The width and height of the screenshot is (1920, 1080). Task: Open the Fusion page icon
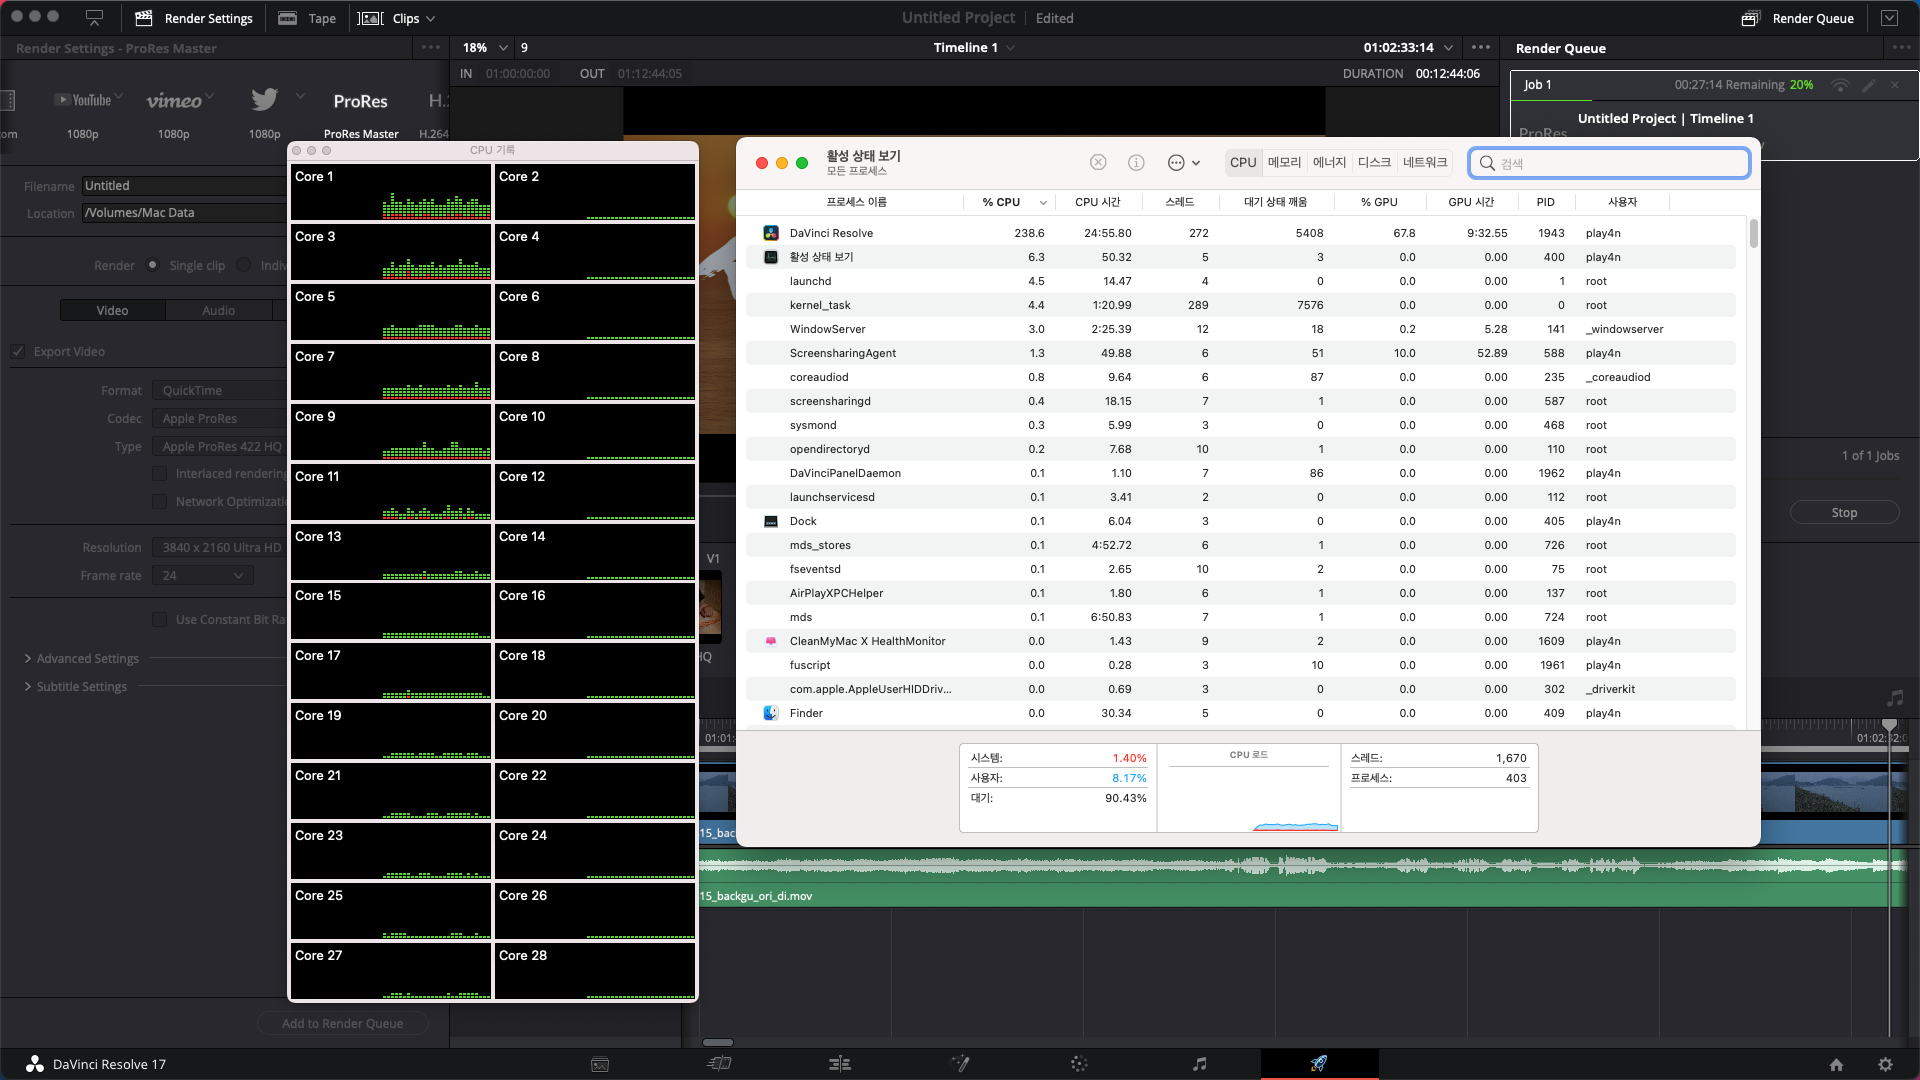point(960,1064)
